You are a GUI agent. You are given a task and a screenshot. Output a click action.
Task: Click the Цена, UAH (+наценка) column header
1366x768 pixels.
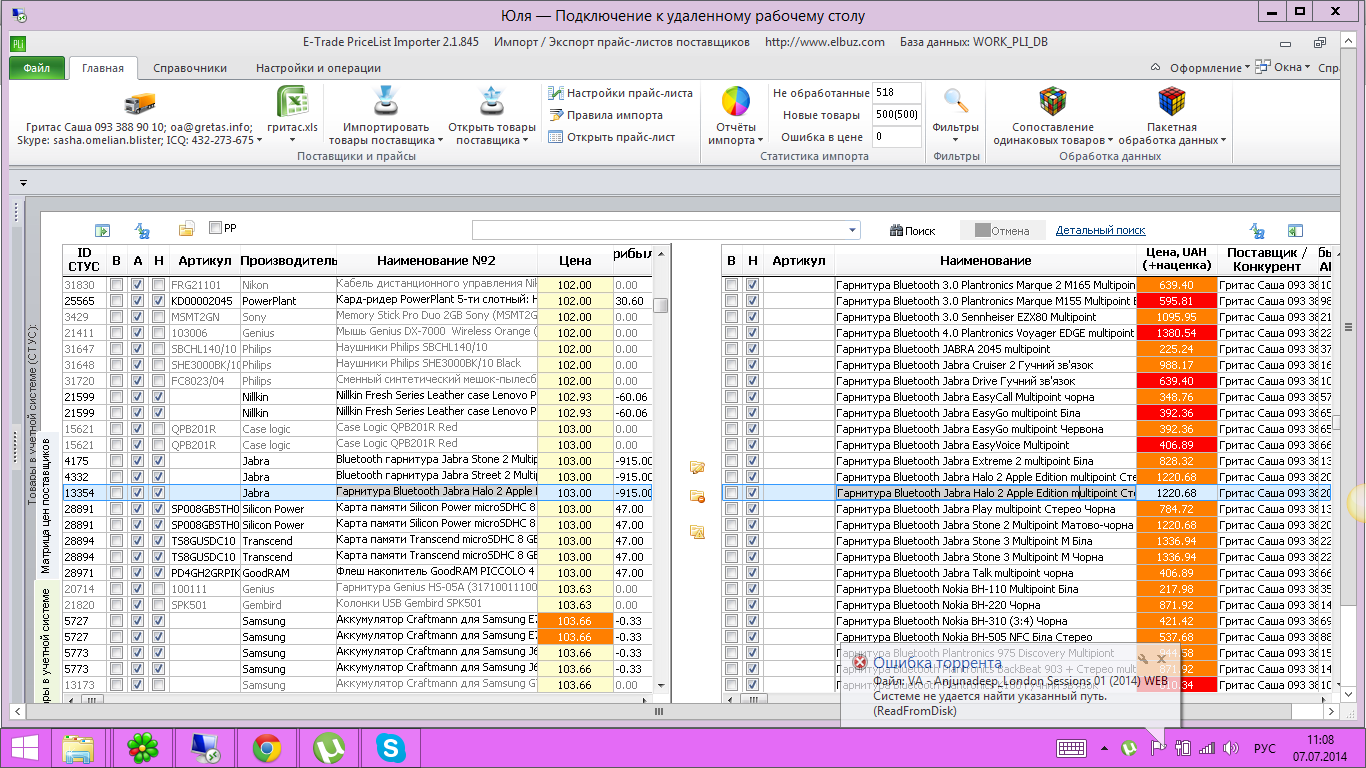(1176, 260)
